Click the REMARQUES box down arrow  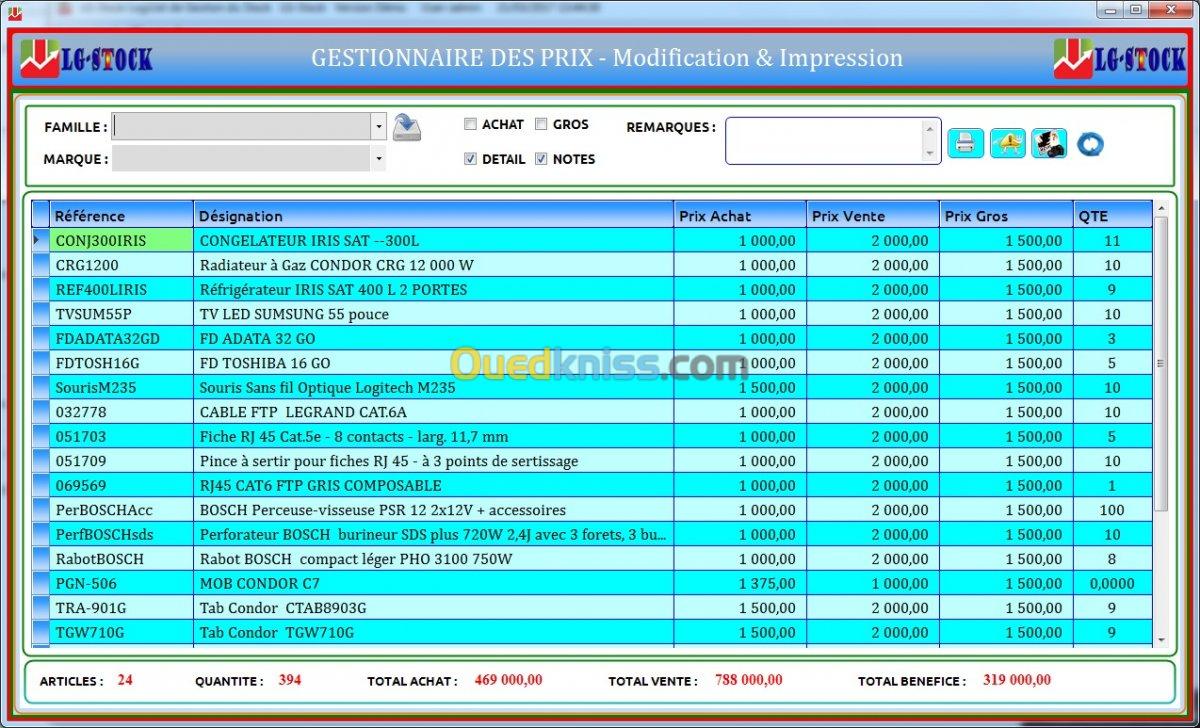tap(931, 153)
